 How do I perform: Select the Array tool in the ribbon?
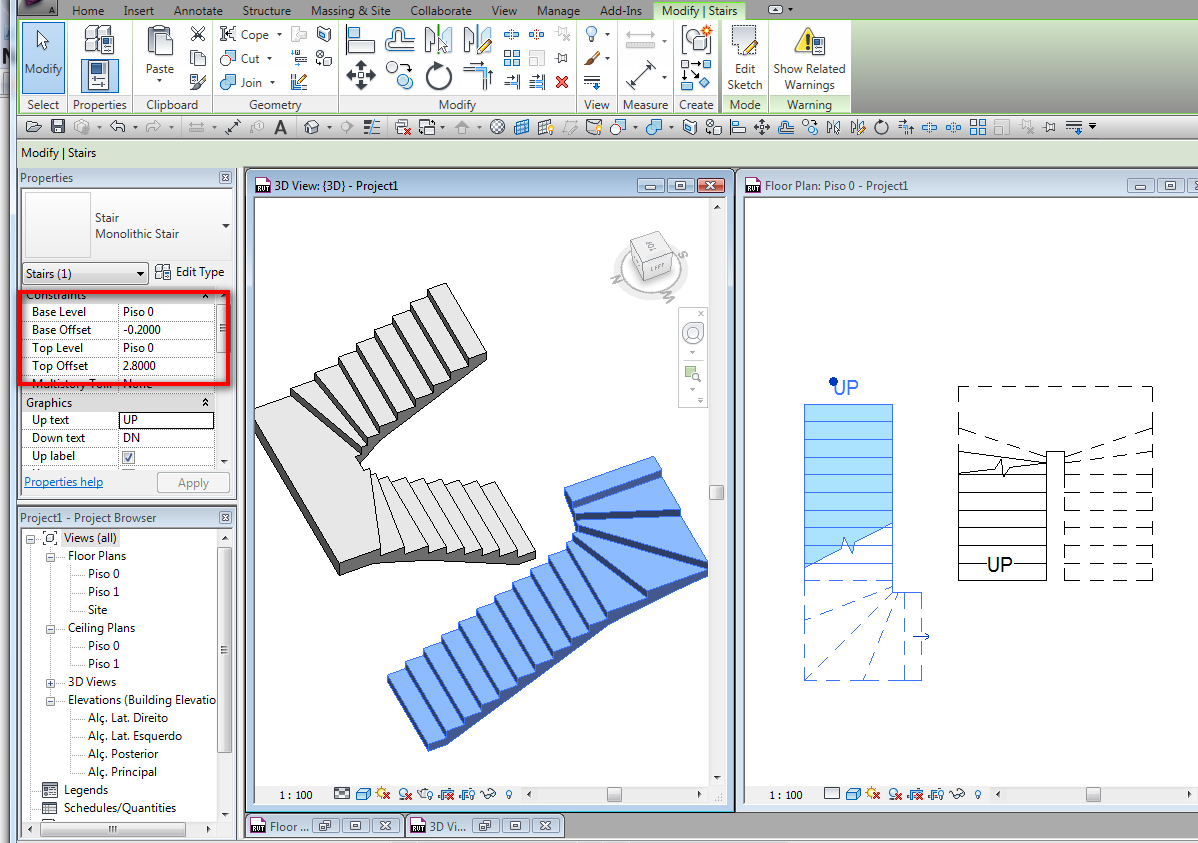point(512,58)
